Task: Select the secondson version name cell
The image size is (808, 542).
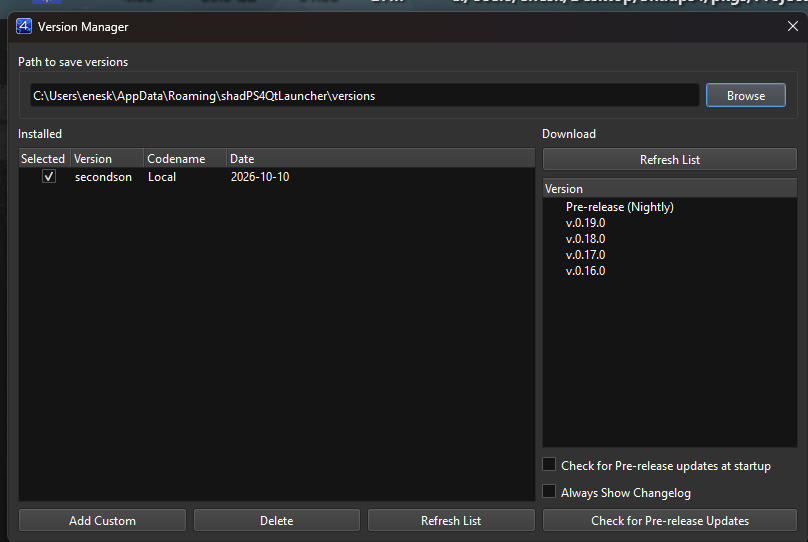Action: 103,177
